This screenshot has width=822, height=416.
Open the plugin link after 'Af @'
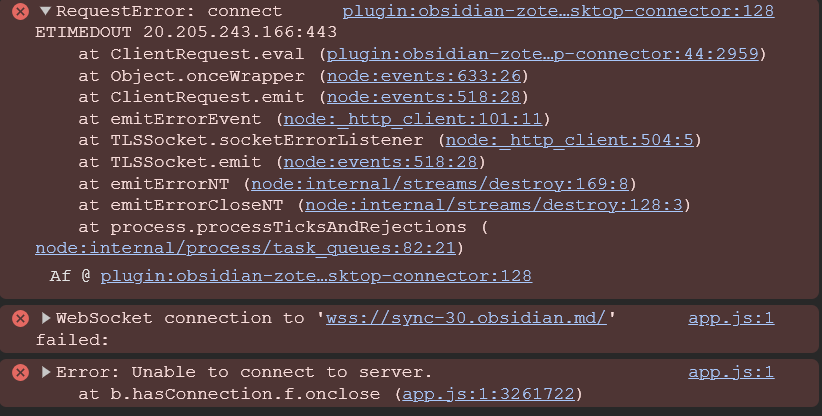pos(316,275)
